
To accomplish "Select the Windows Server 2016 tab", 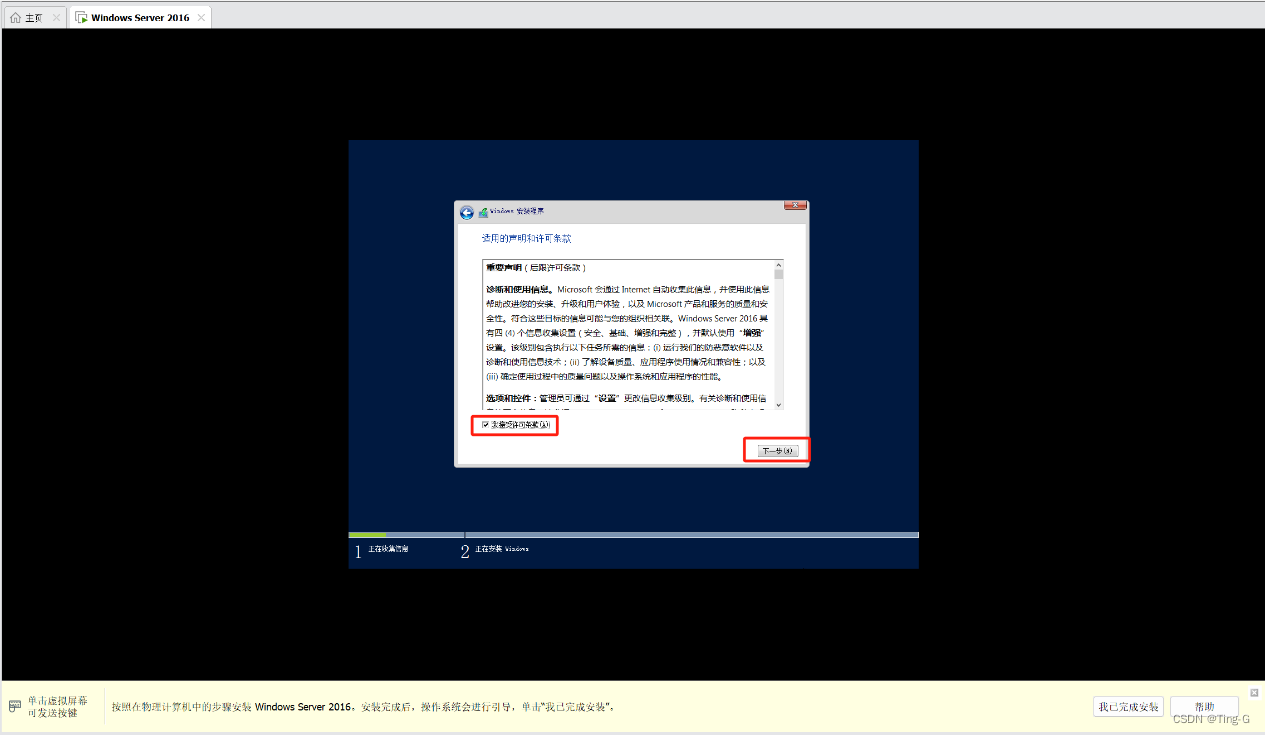I will tap(140, 18).
